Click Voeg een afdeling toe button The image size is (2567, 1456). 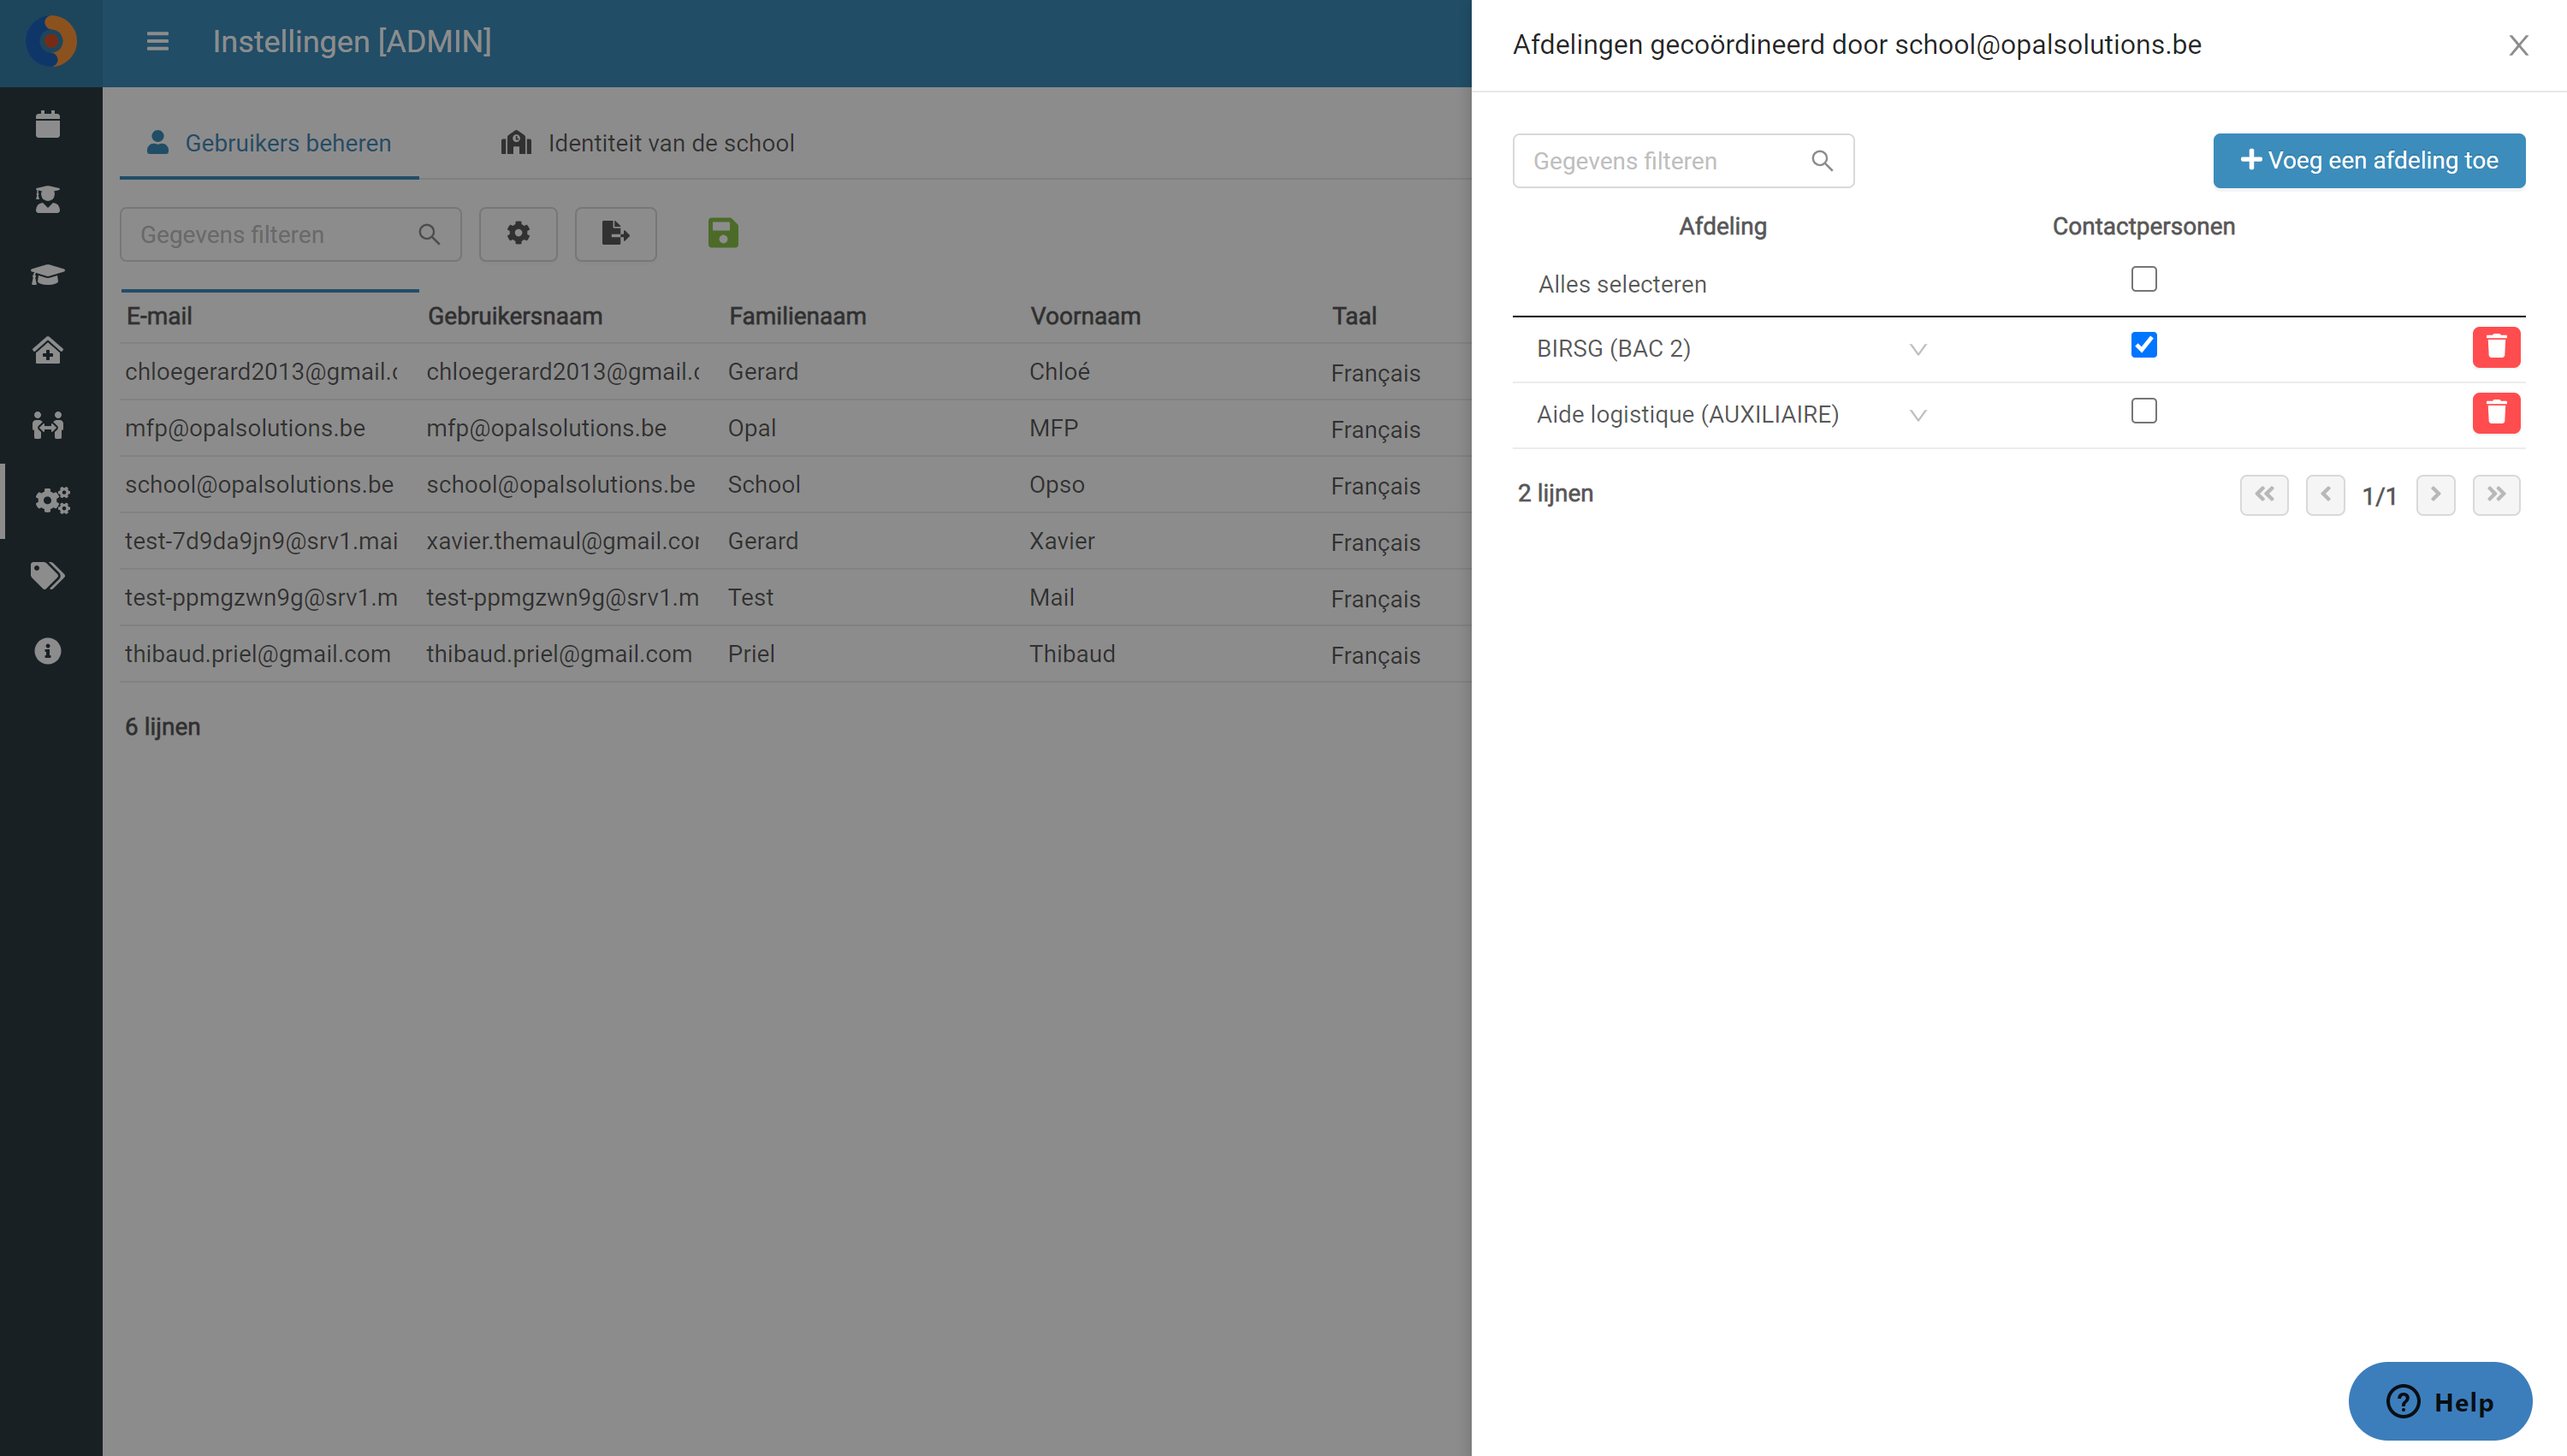pyautogui.click(x=2368, y=161)
